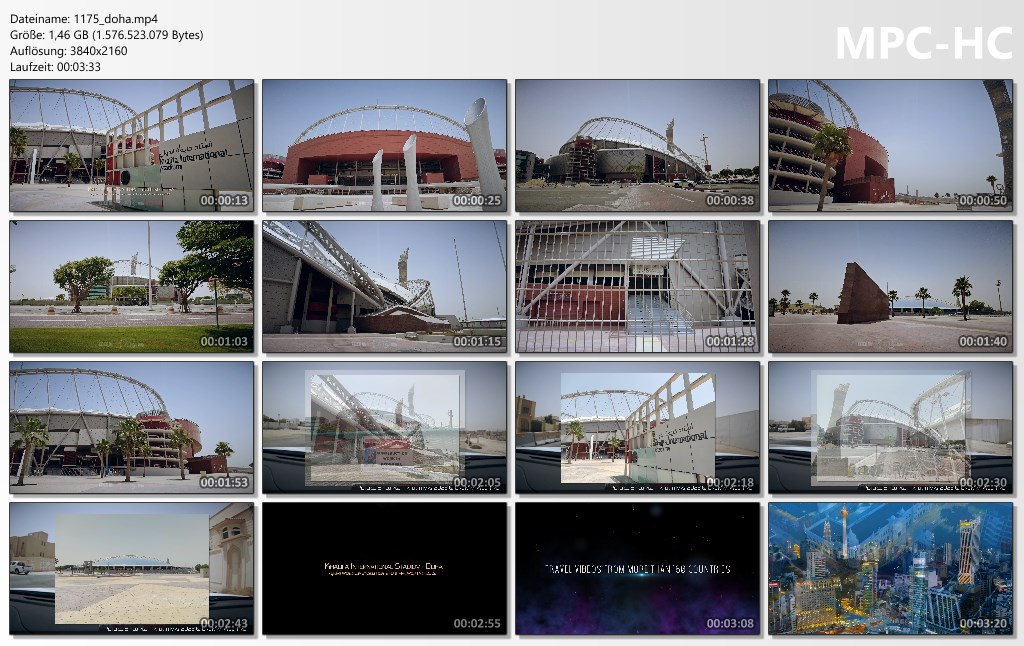Click the Dateiname 1175_doha.mp4 text

point(84,19)
